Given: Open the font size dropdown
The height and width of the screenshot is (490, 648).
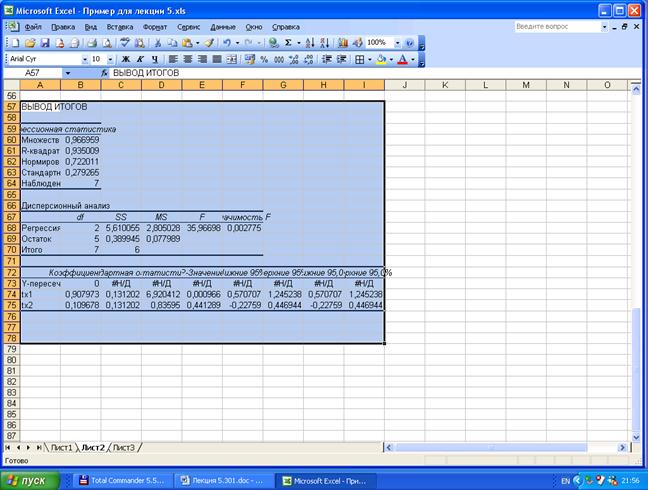Looking at the screenshot, I should (x=110, y=59).
